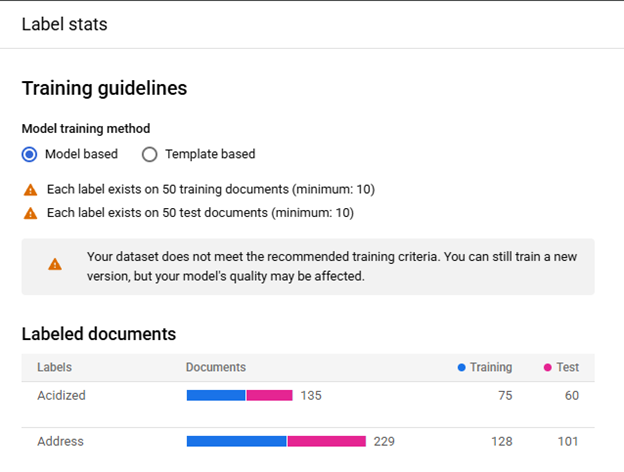The width and height of the screenshot is (624, 472).
Task: Click the pink test bar for Acidized
Action: point(269,396)
